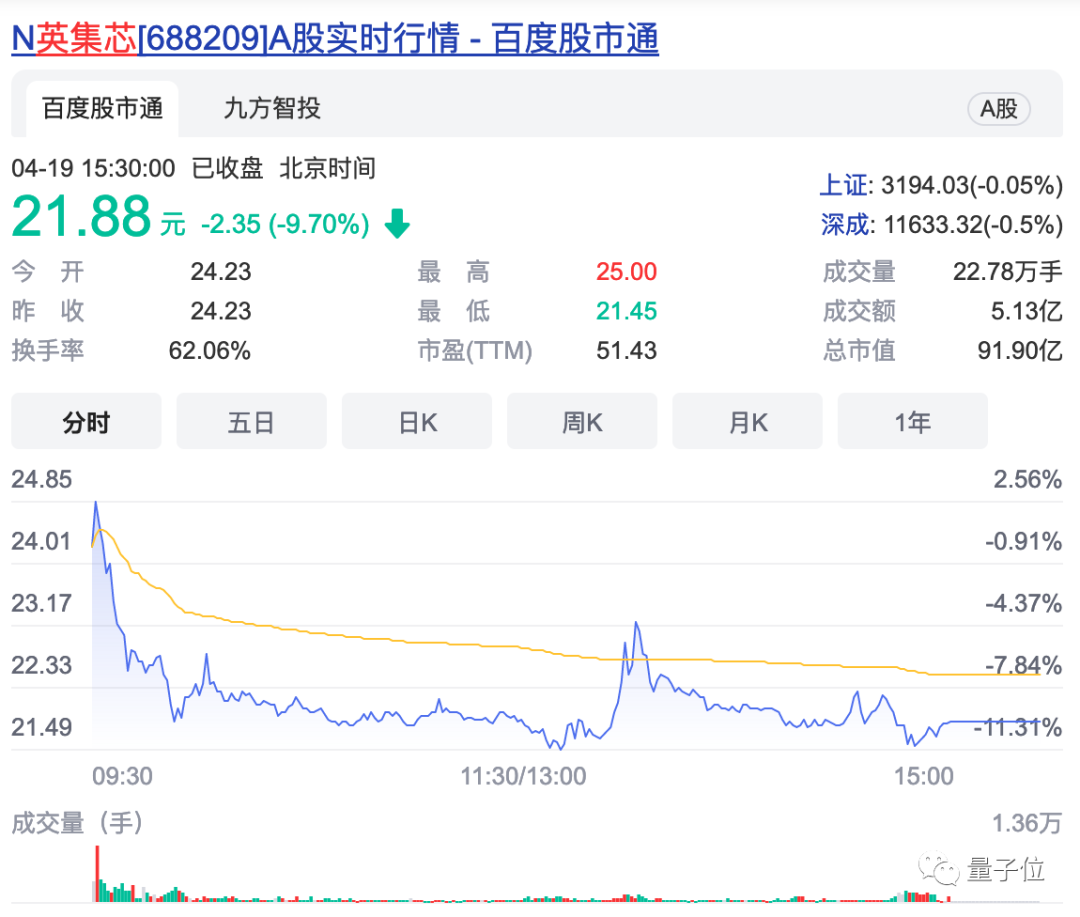This screenshot has height=917, width=1080.
Task: Click the 成交量（手）chart label
Action: [x=77, y=823]
